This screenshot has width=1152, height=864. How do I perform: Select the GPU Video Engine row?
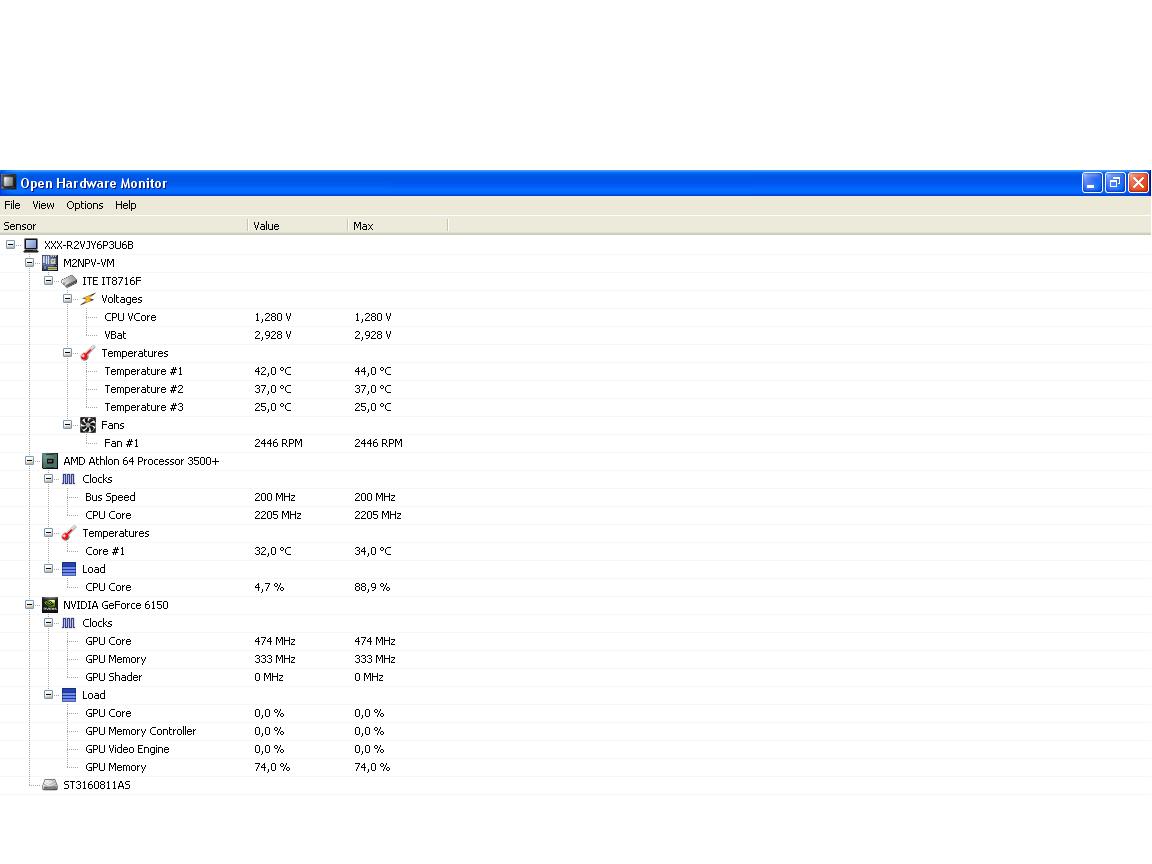click(x=576, y=749)
